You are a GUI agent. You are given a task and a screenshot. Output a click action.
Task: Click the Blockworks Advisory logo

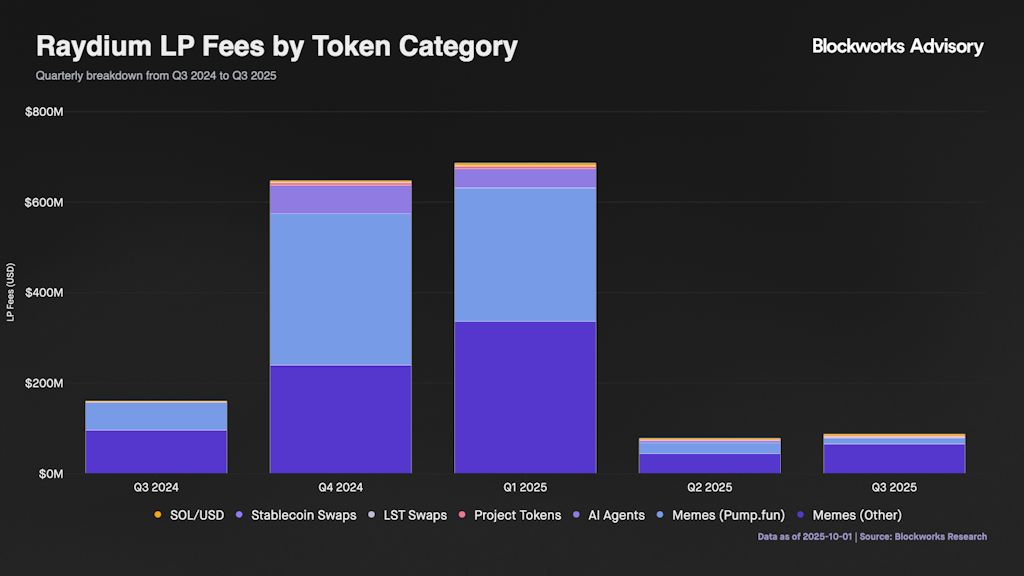point(897,46)
